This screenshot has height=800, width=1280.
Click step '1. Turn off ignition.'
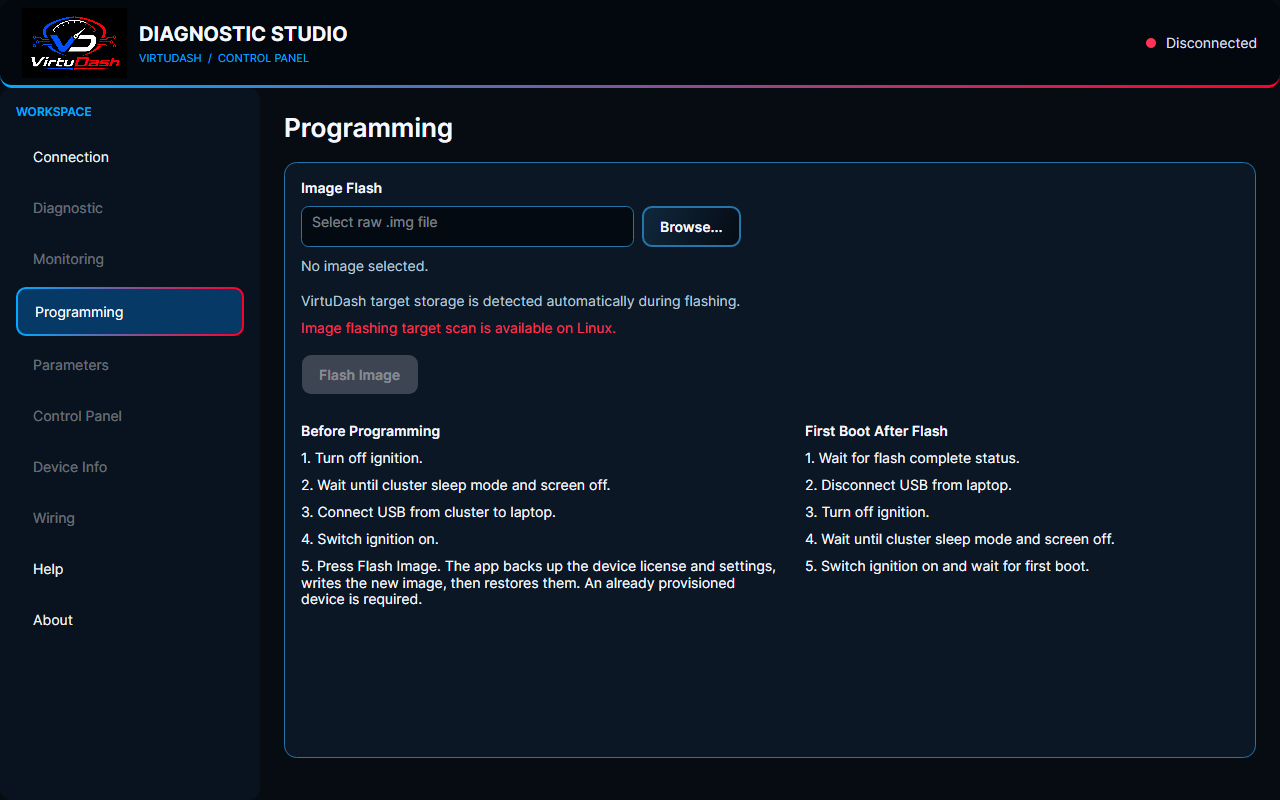tap(362, 458)
